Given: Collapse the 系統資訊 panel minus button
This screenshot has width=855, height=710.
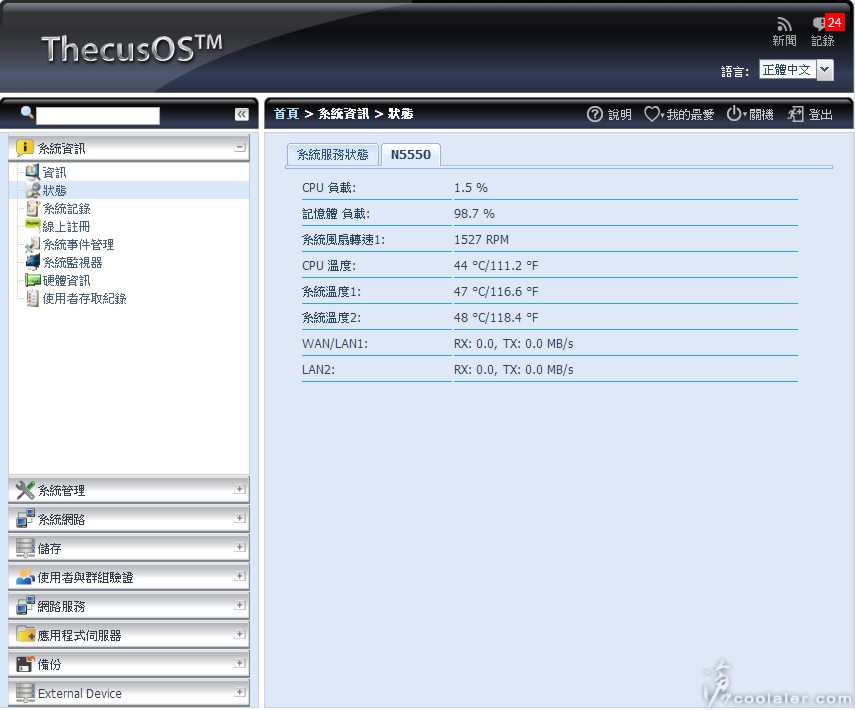Looking at the screenshot, I should [239, 148].
